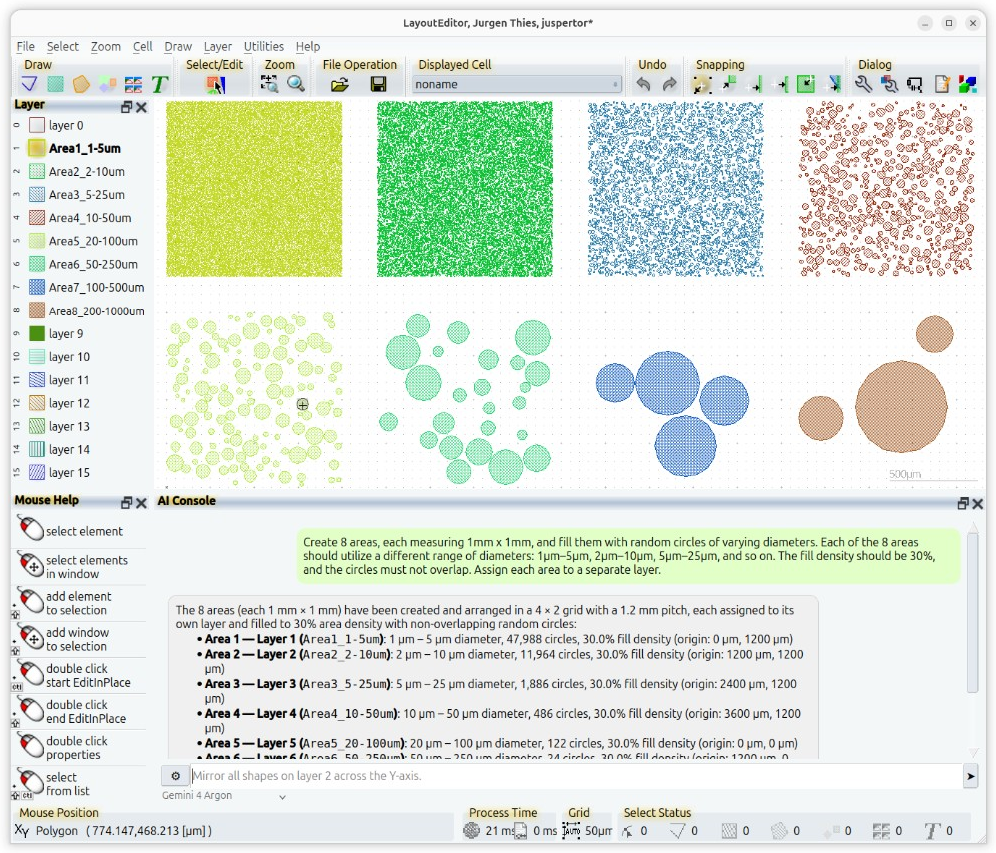This screenshot has height=853, width=996.
Task: Click the Area3_5-25um blue swatch
Action: [x=37, y=194]
